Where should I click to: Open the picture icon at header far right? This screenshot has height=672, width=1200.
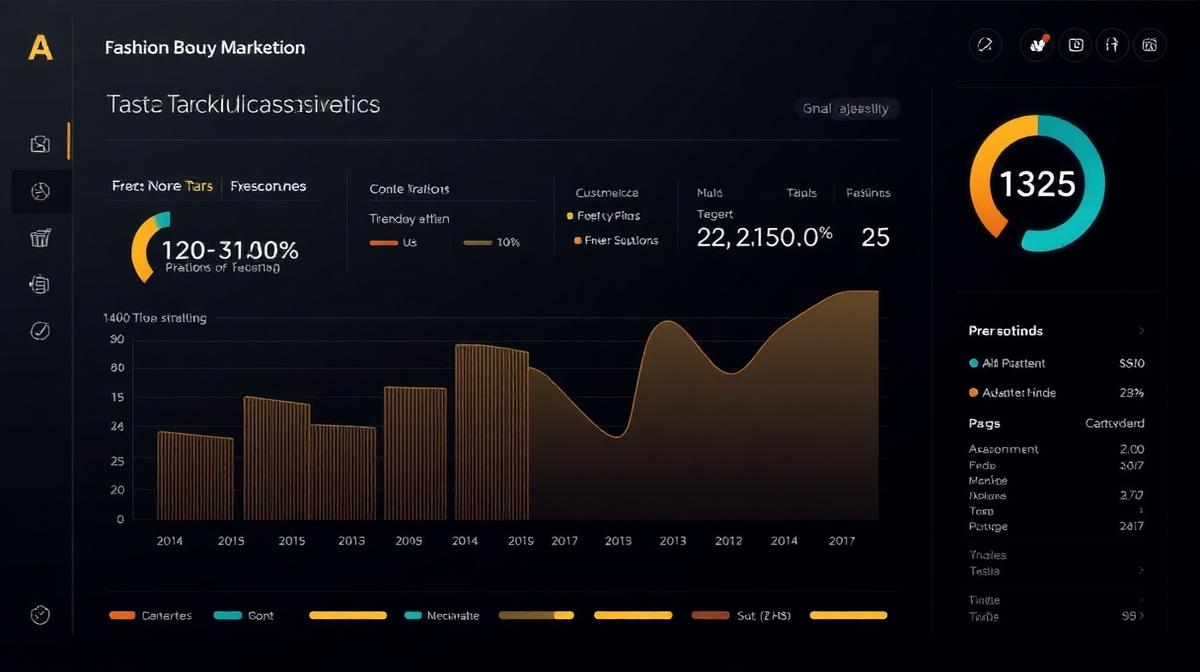coord(1150,44)
